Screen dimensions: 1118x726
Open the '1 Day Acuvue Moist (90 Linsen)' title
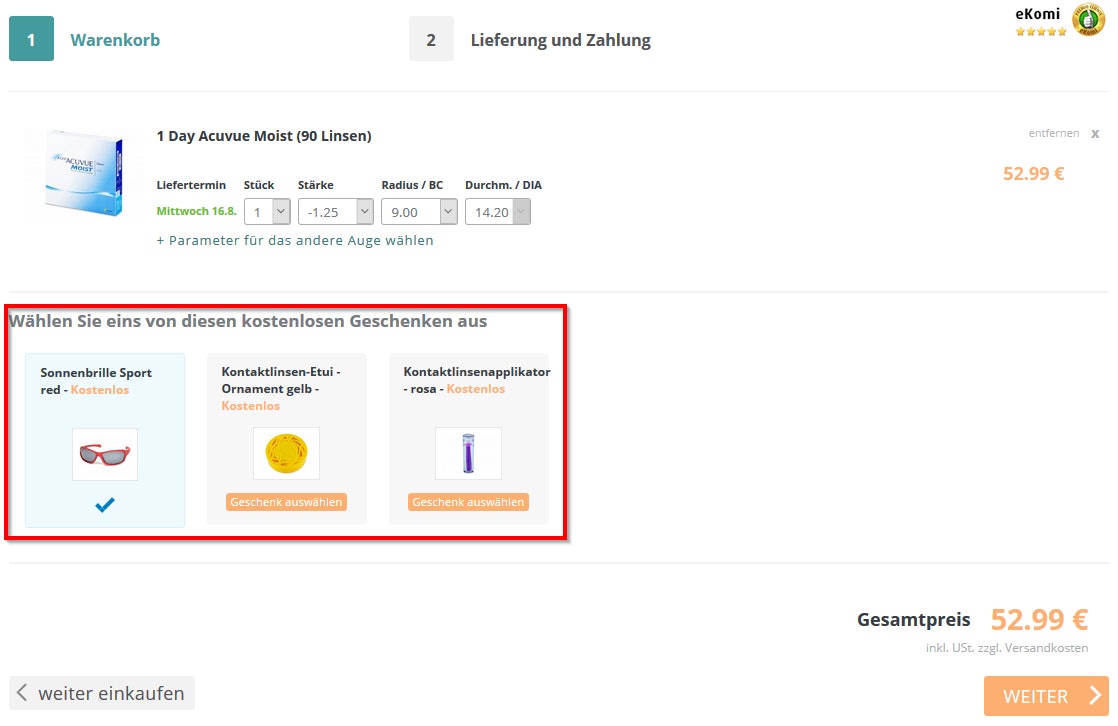tap(264, 136)
